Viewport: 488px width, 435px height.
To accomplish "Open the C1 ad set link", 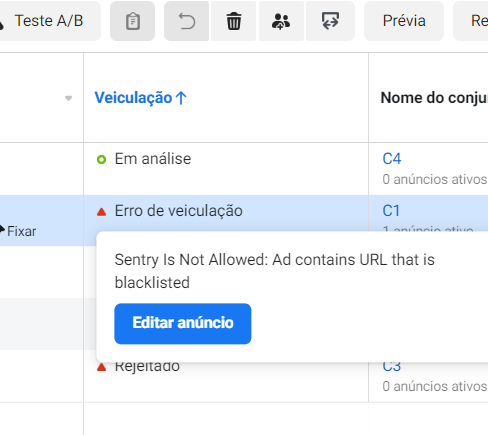I will (391, 211).
